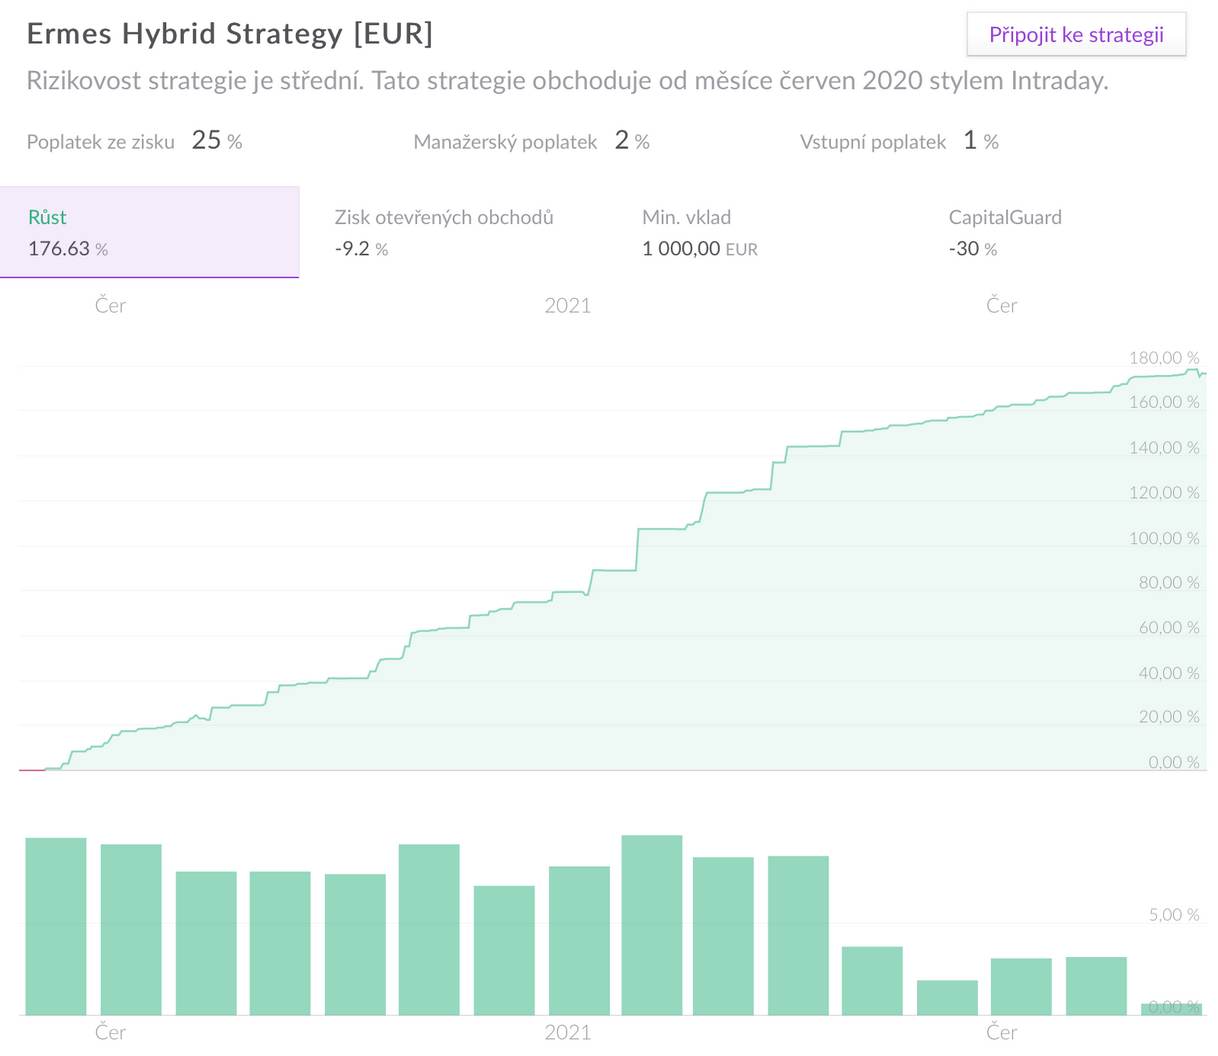Click the 2021 label below bar chart

pos(567,1032)
